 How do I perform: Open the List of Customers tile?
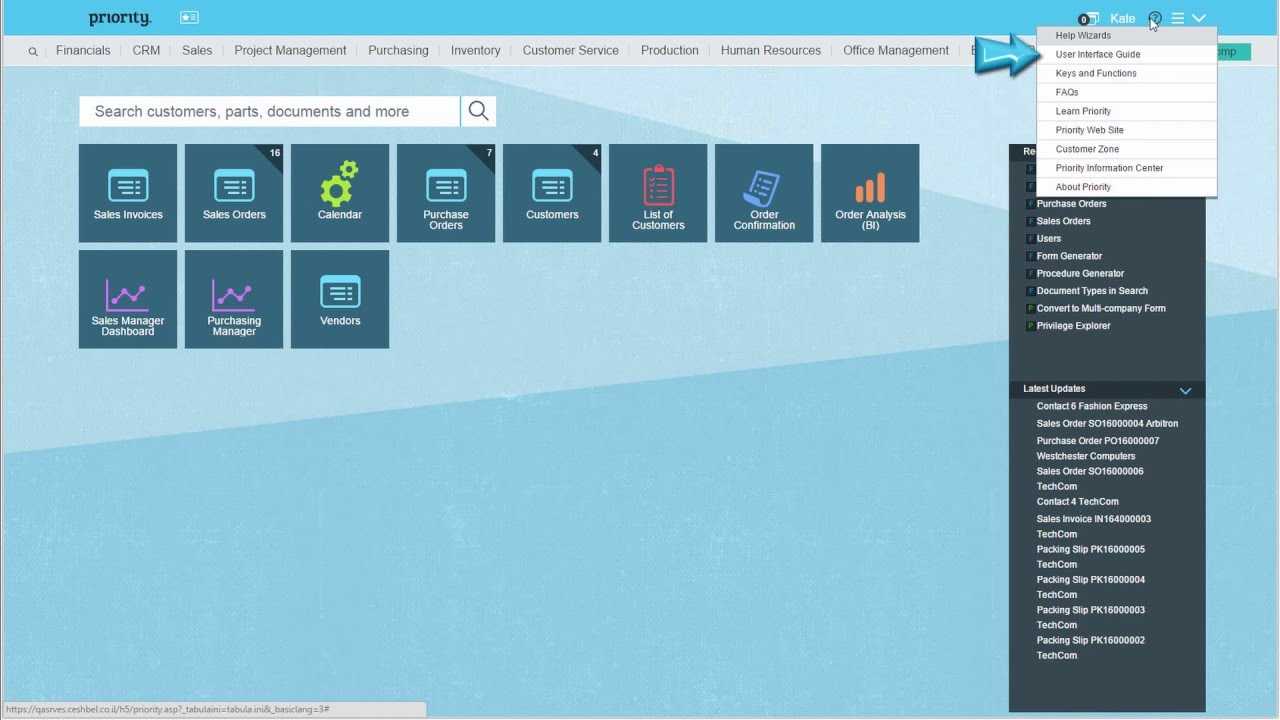pyautogui.click(x=658, y=193)
